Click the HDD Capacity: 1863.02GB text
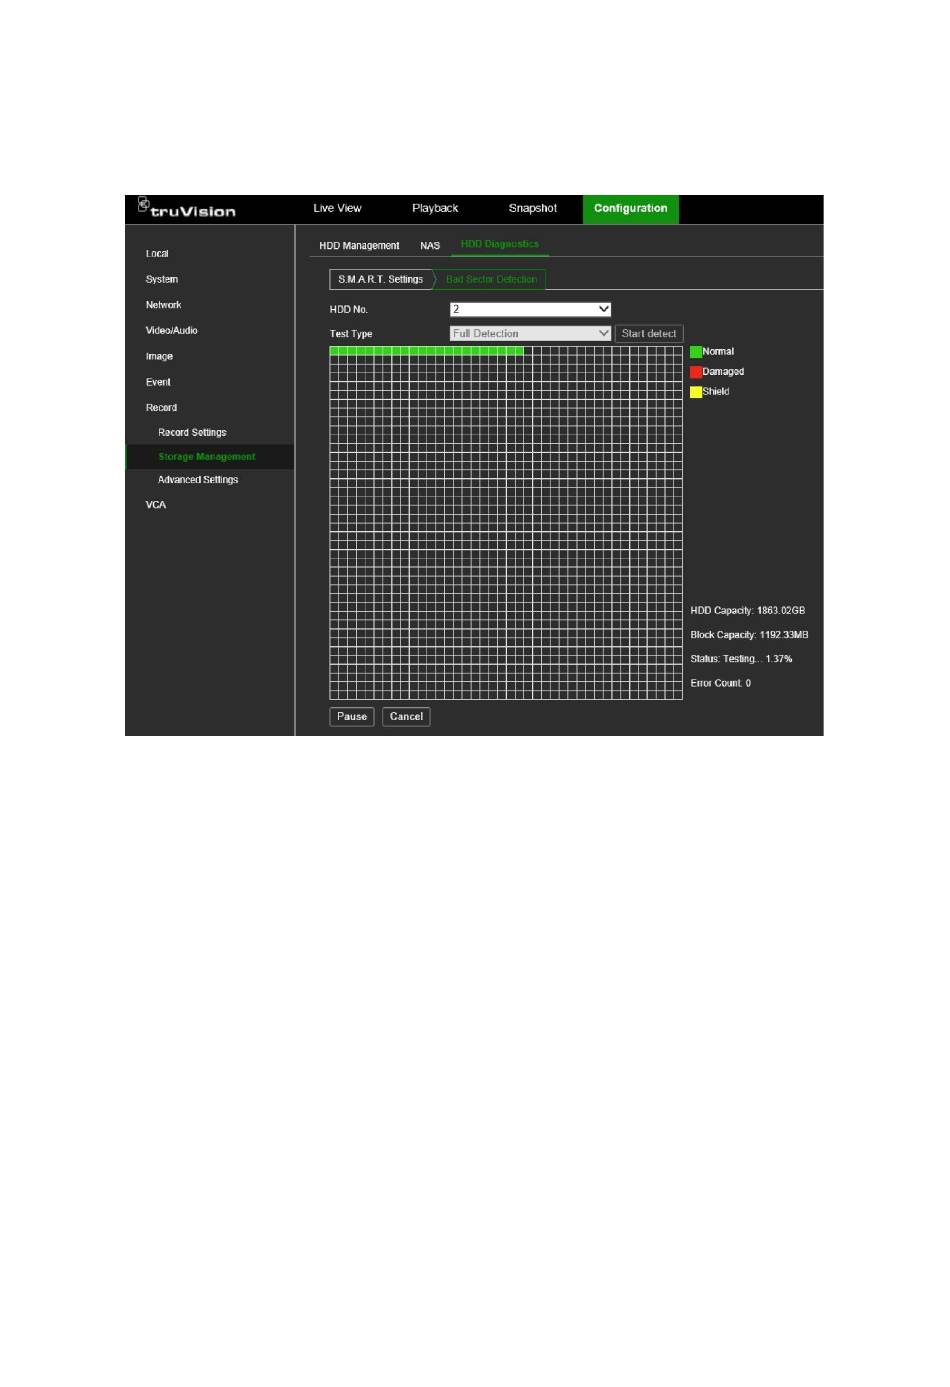This screenshot has width=950, height=1387. 748,611
